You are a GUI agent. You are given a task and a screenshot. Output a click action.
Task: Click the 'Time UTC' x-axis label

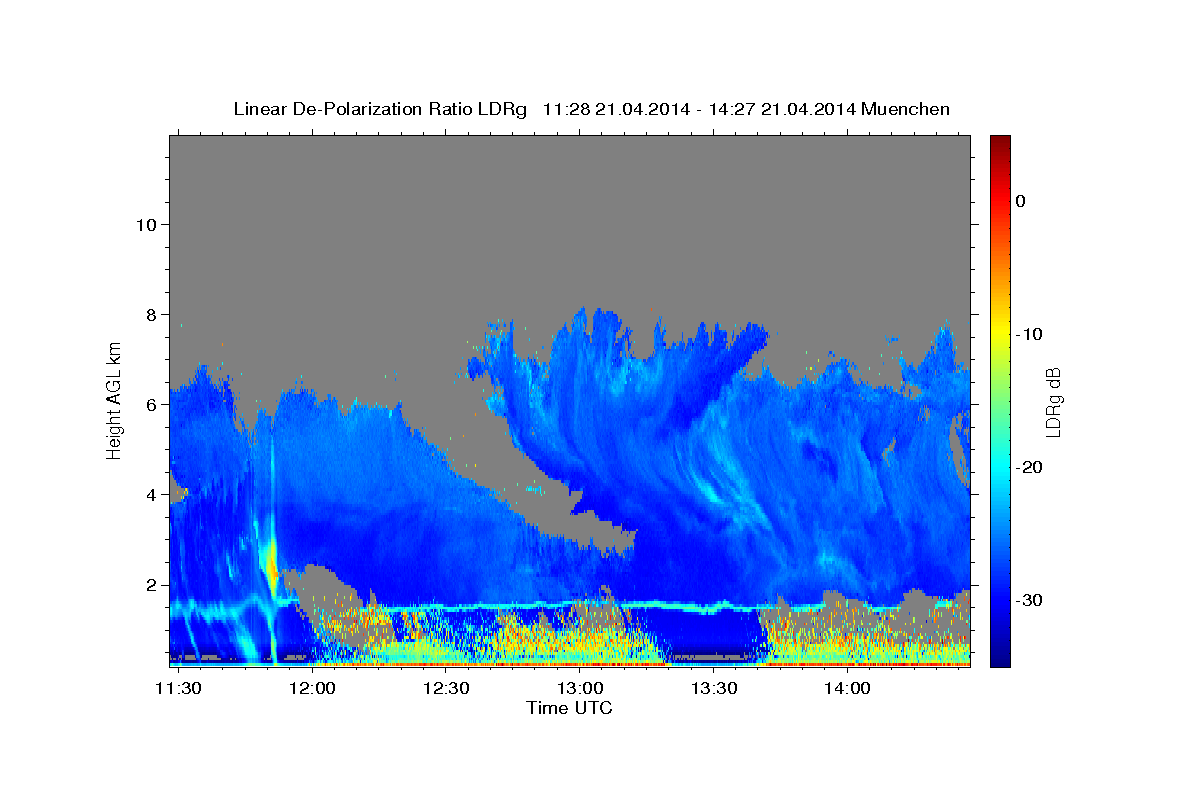(x=569, y=708)
